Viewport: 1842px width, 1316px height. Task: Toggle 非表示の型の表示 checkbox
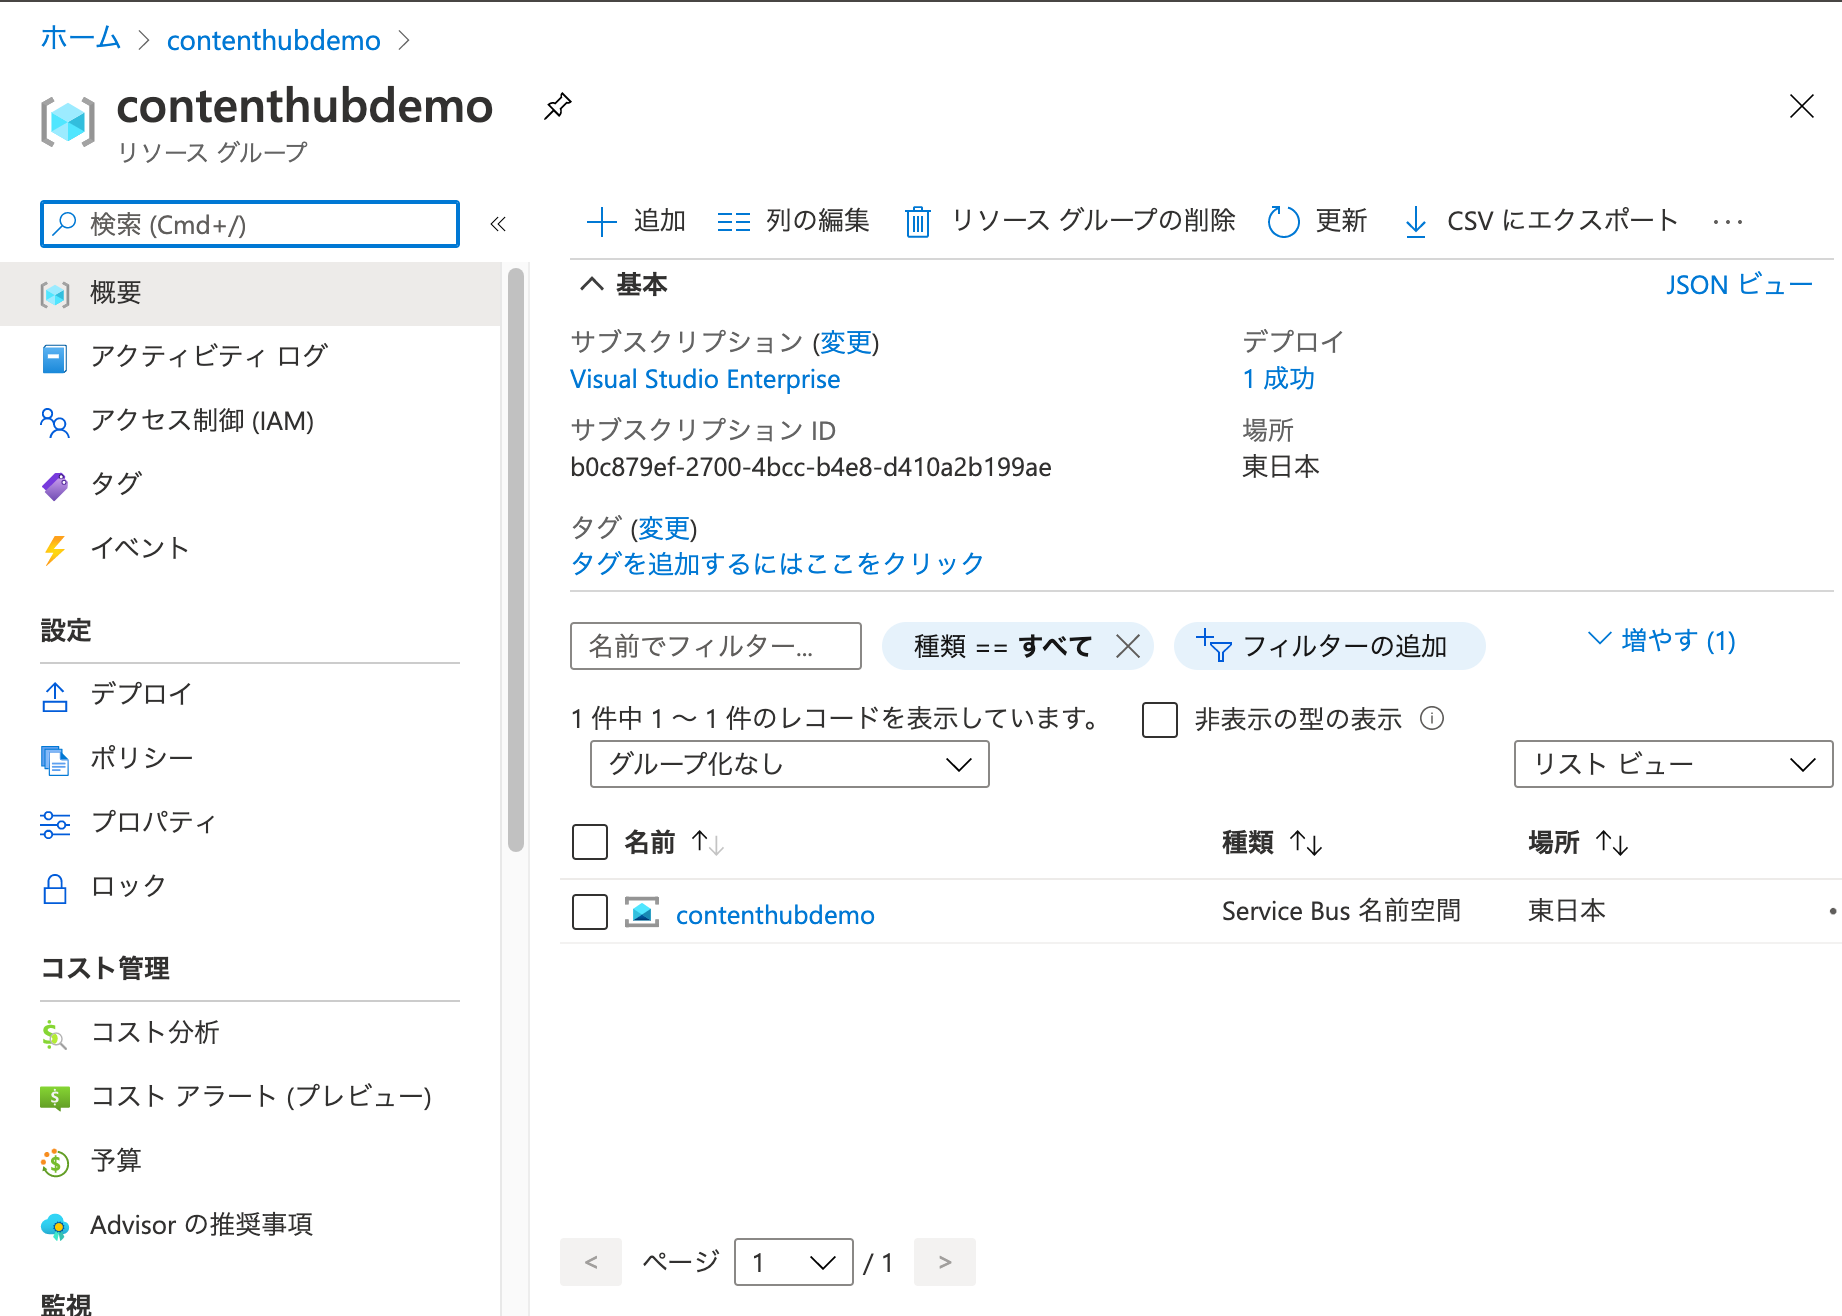point(1160,719)
